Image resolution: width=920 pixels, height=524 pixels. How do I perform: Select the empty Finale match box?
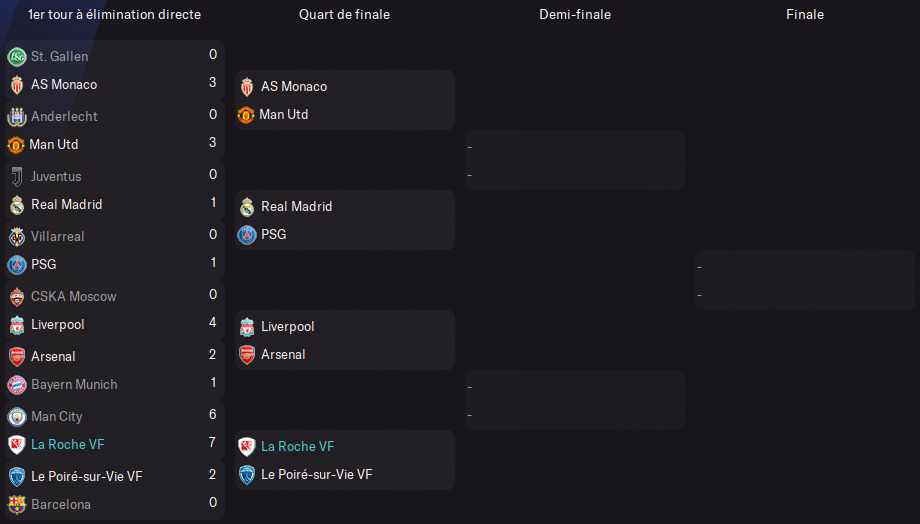(x=805, y=280)
